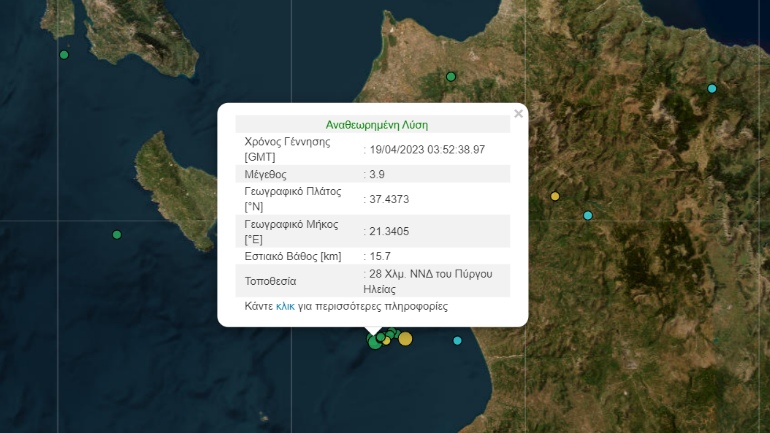
Task: Click the location text '28 Χλμ. ΝΝΔ του Πύργου Ηλείας'
Action: pos(428,281)
